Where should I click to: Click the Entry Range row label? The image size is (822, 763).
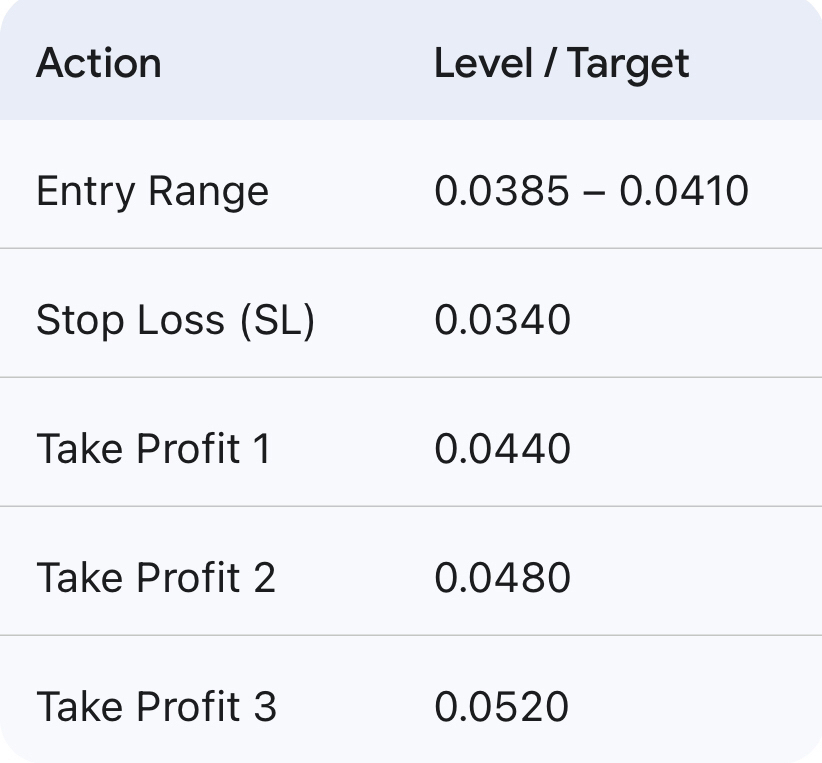(152, 191)
